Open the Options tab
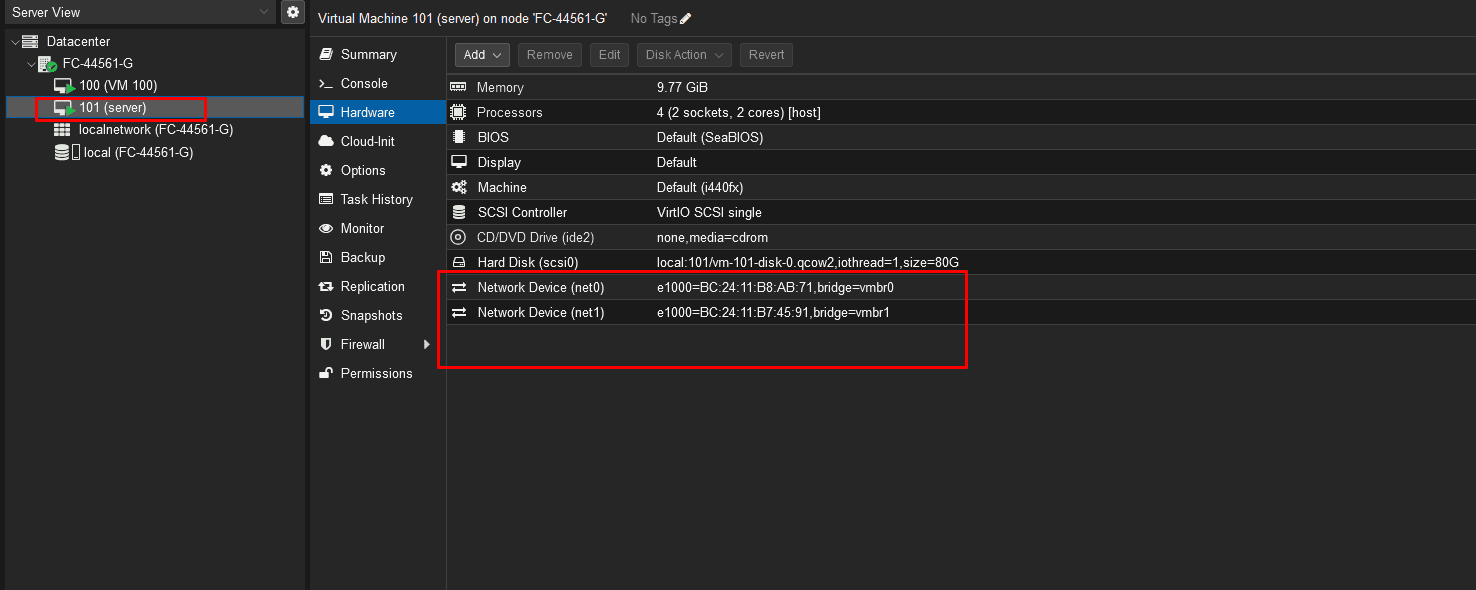Viewport: 1476px width, 590px height. click(377, 171)
